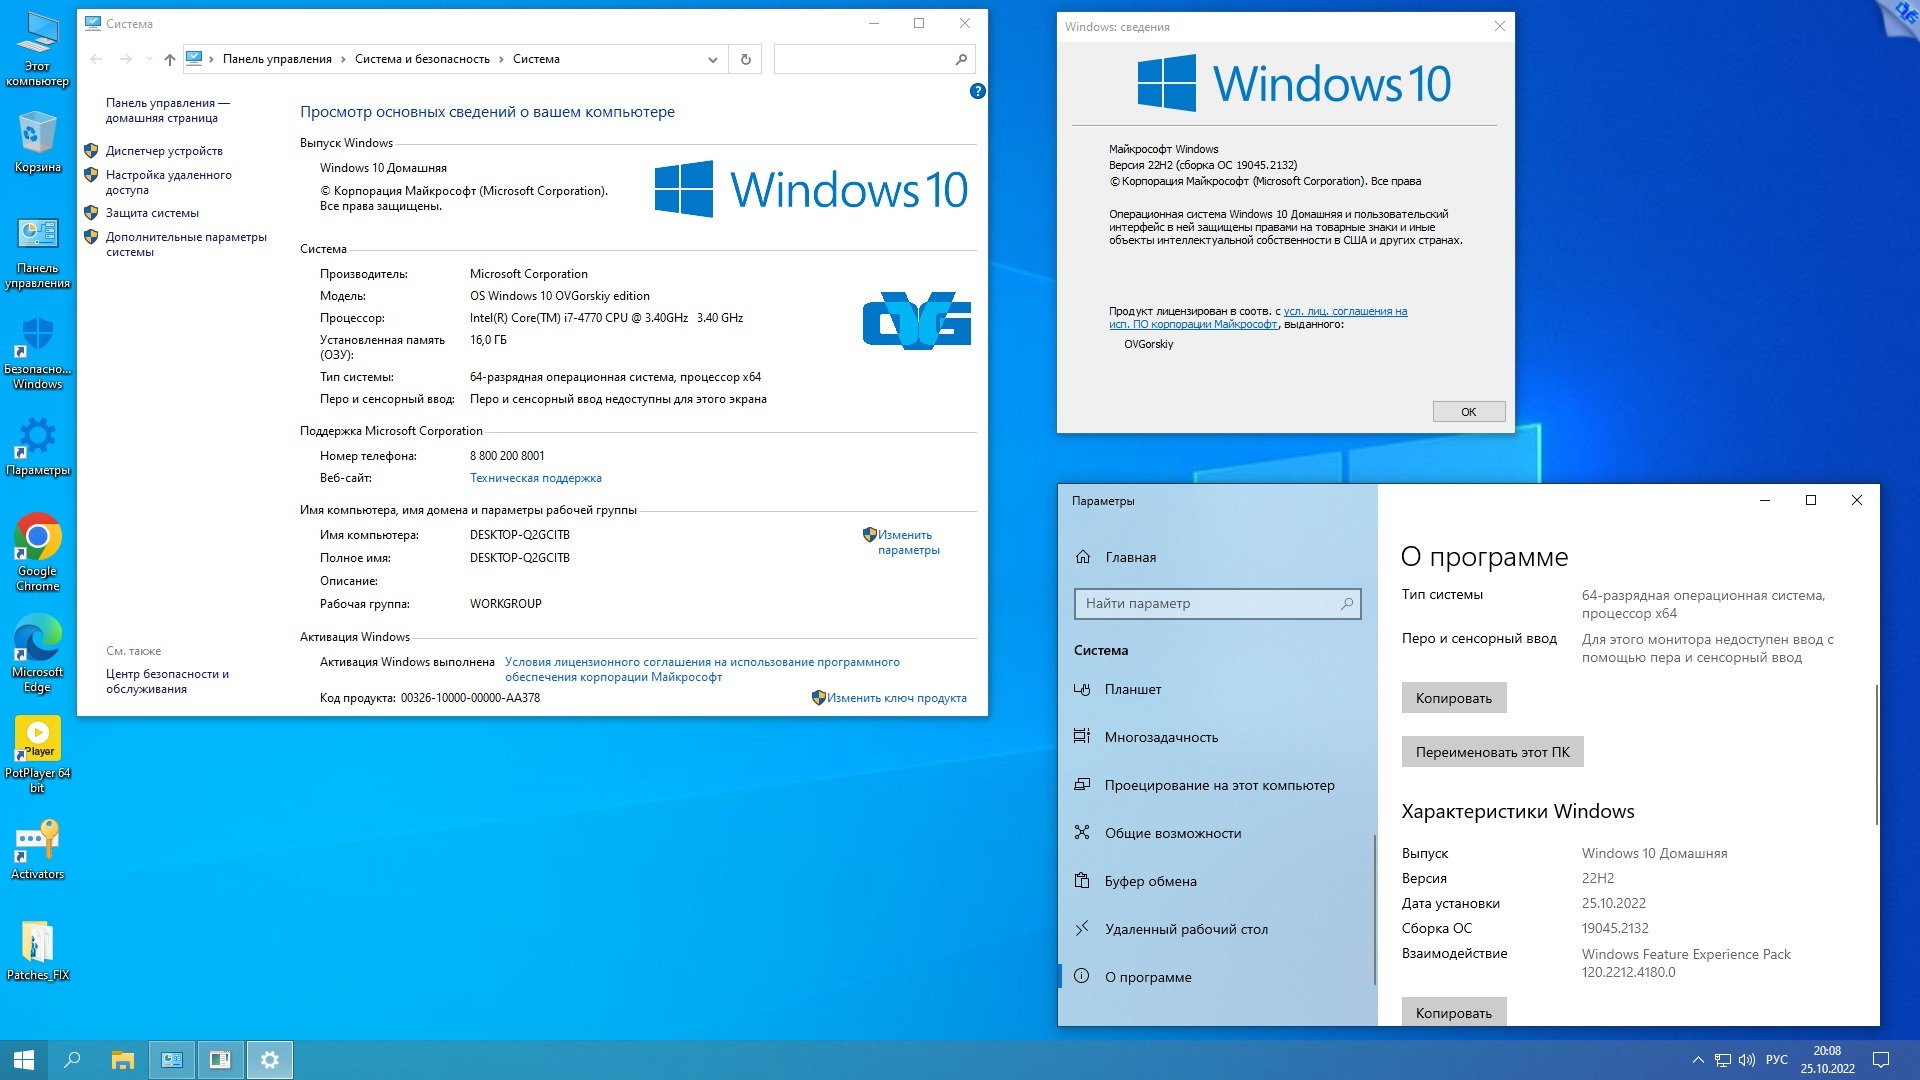Viewport: 1920px width, 1080px height.
Task: Click OK button in Windows сведения
Action: coord(1468,410)
